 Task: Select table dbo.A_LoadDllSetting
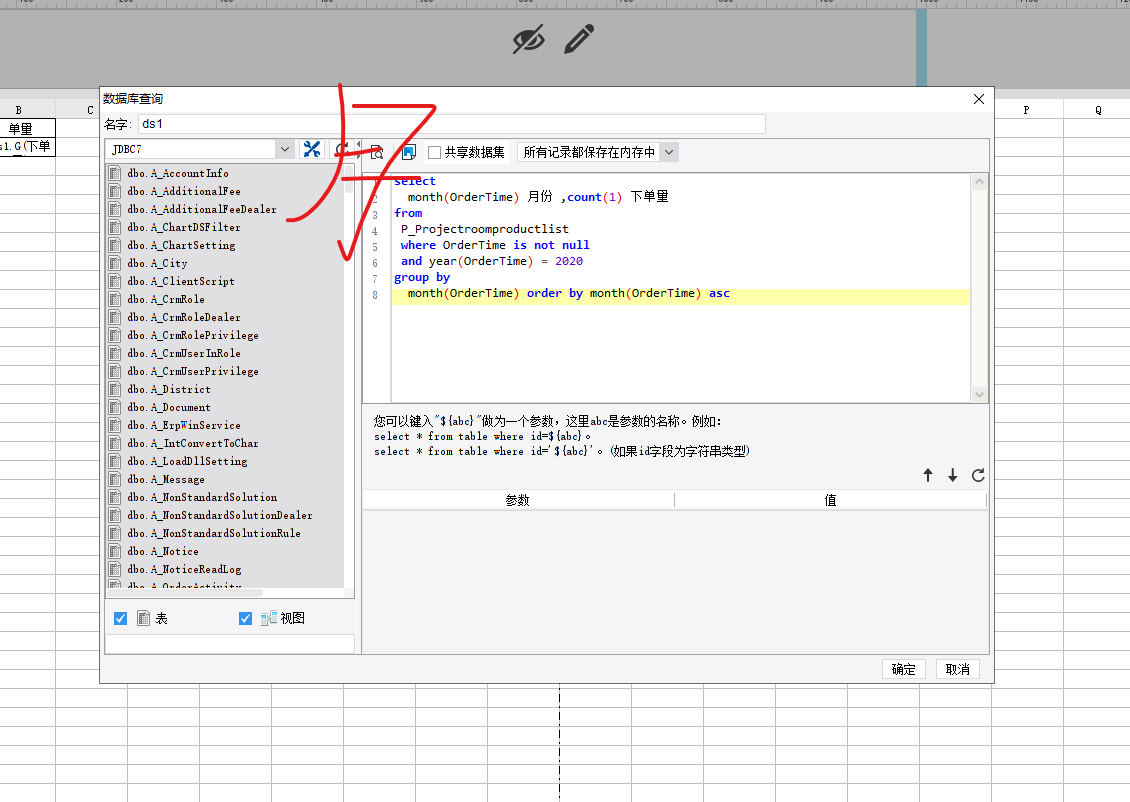coord(187,461)
